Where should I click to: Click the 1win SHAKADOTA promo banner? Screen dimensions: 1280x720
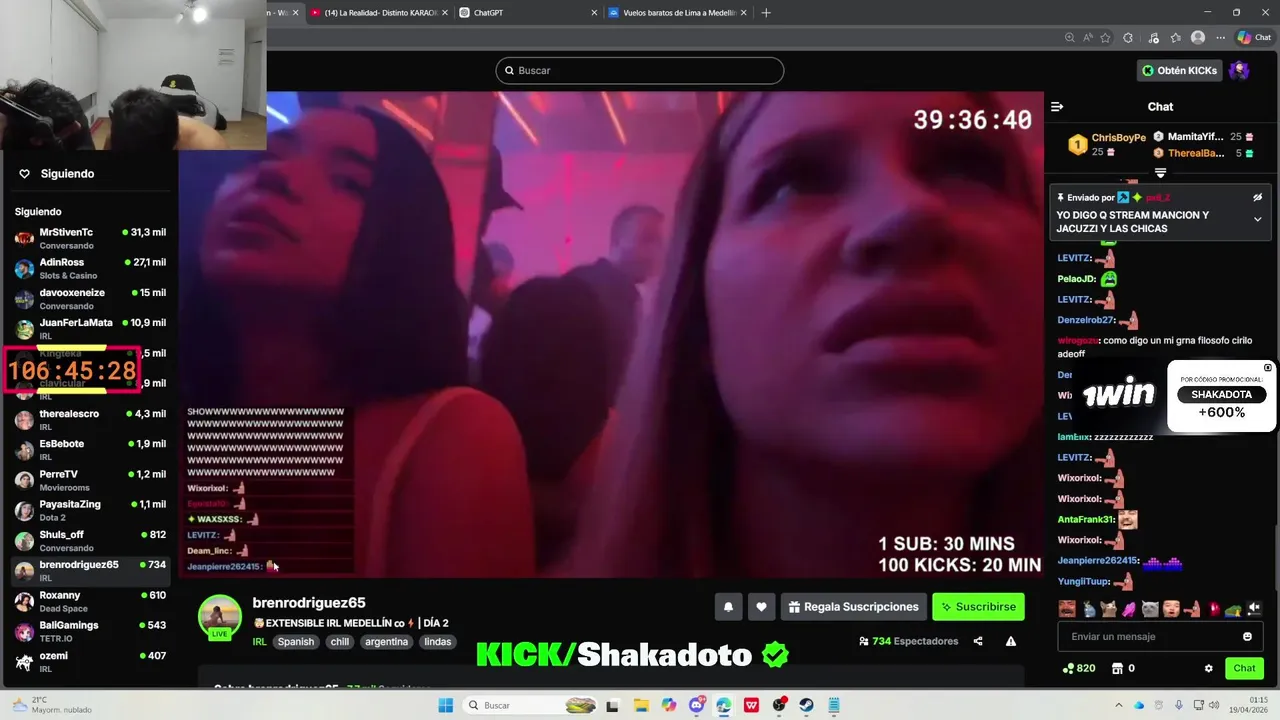(1175, 395)
